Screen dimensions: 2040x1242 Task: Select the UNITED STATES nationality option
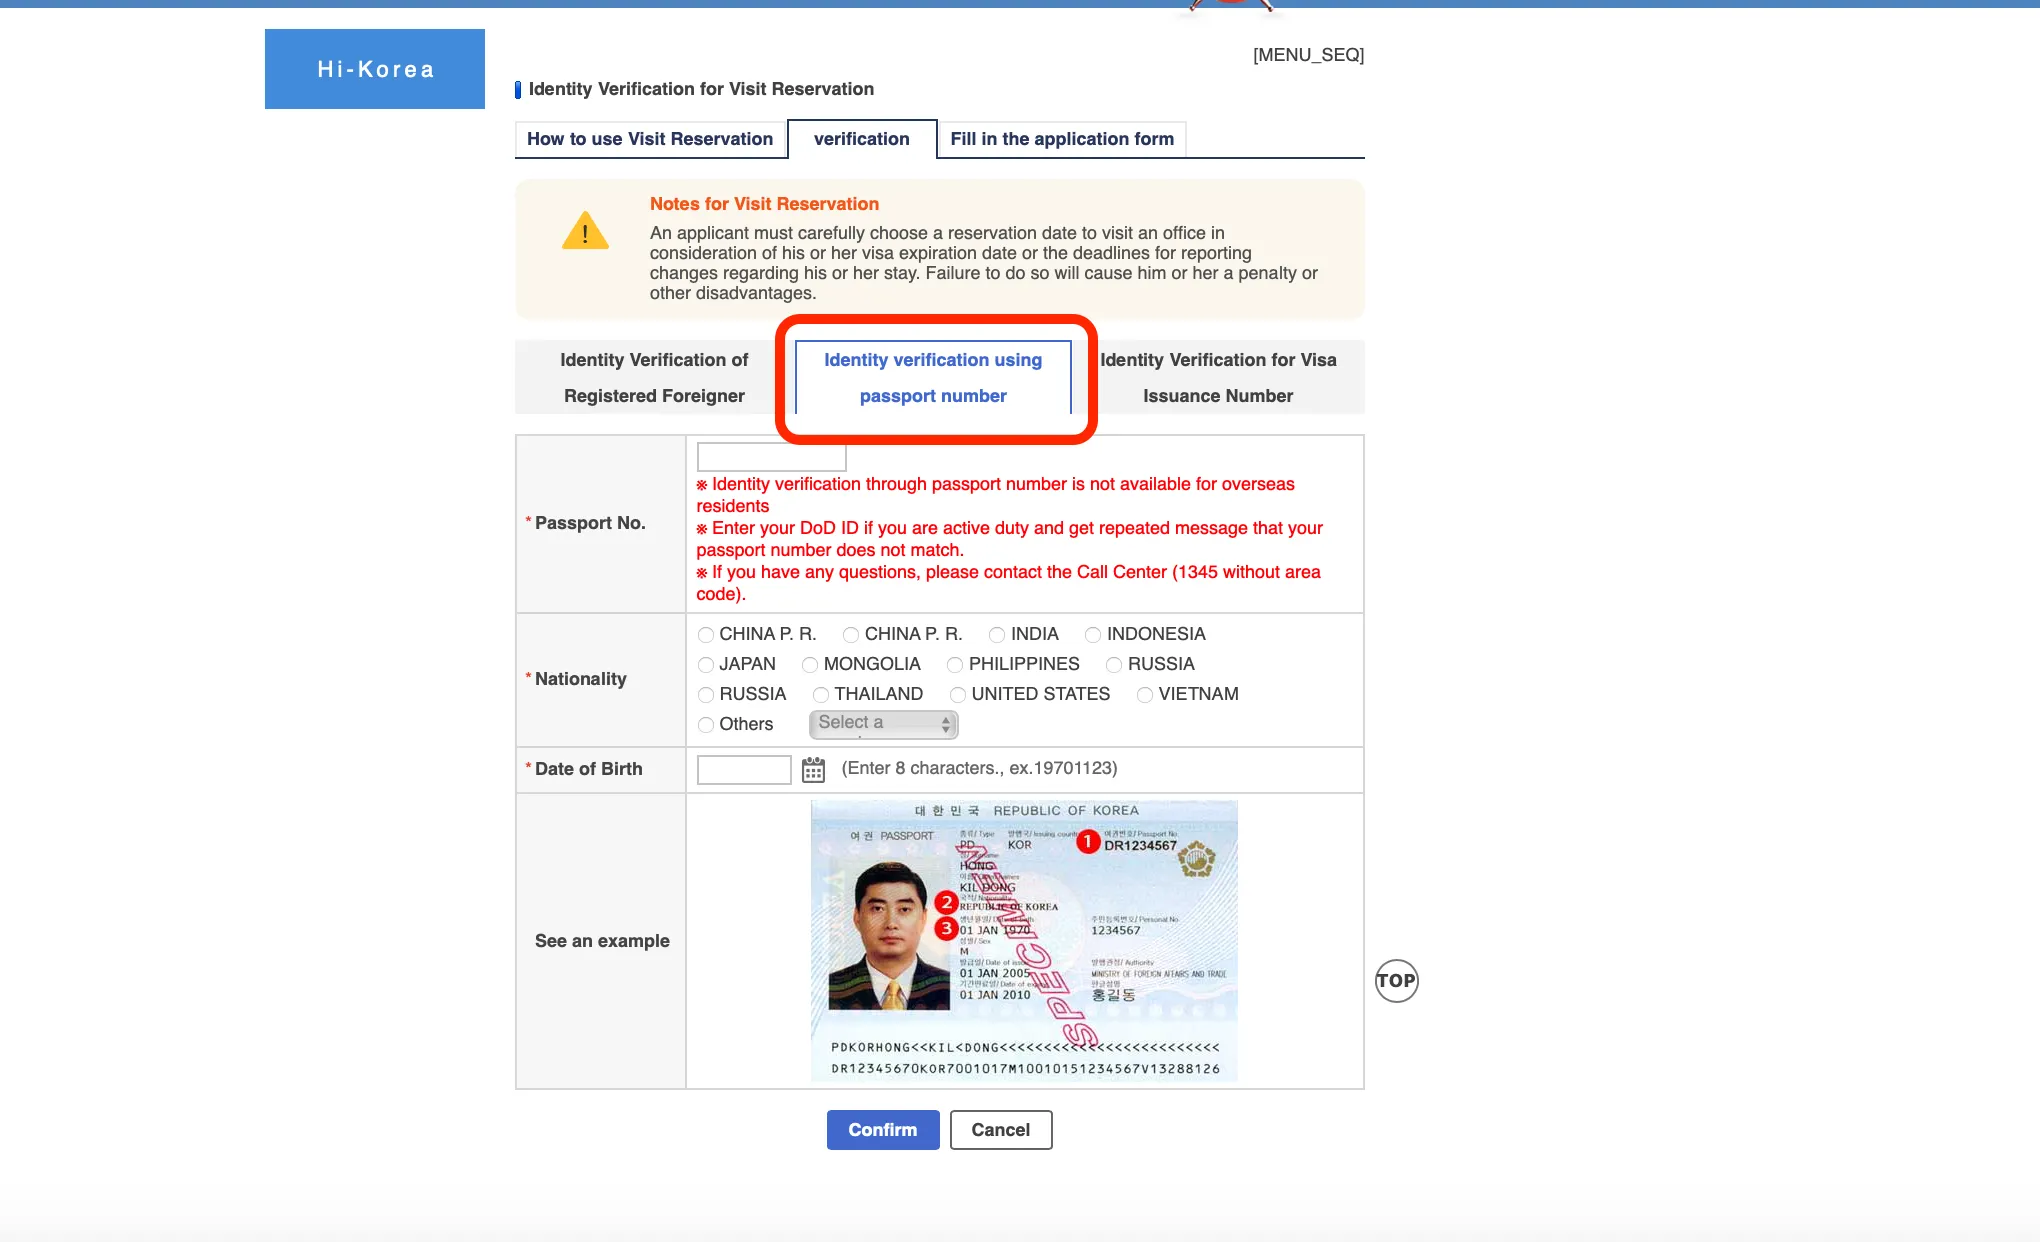tap(958, 695)
